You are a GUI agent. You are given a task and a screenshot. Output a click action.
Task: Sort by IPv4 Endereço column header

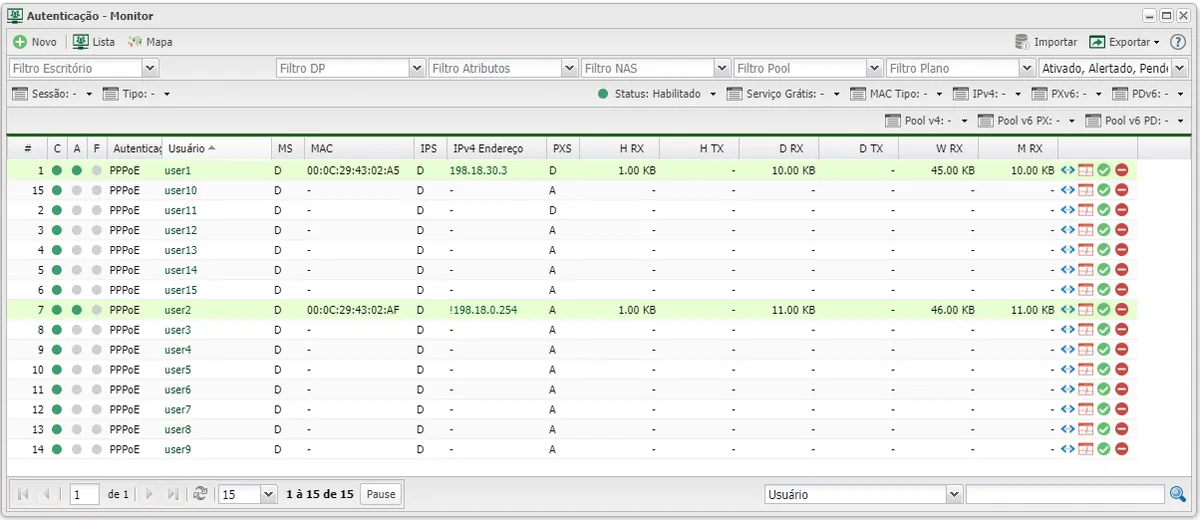click(496, 148)
